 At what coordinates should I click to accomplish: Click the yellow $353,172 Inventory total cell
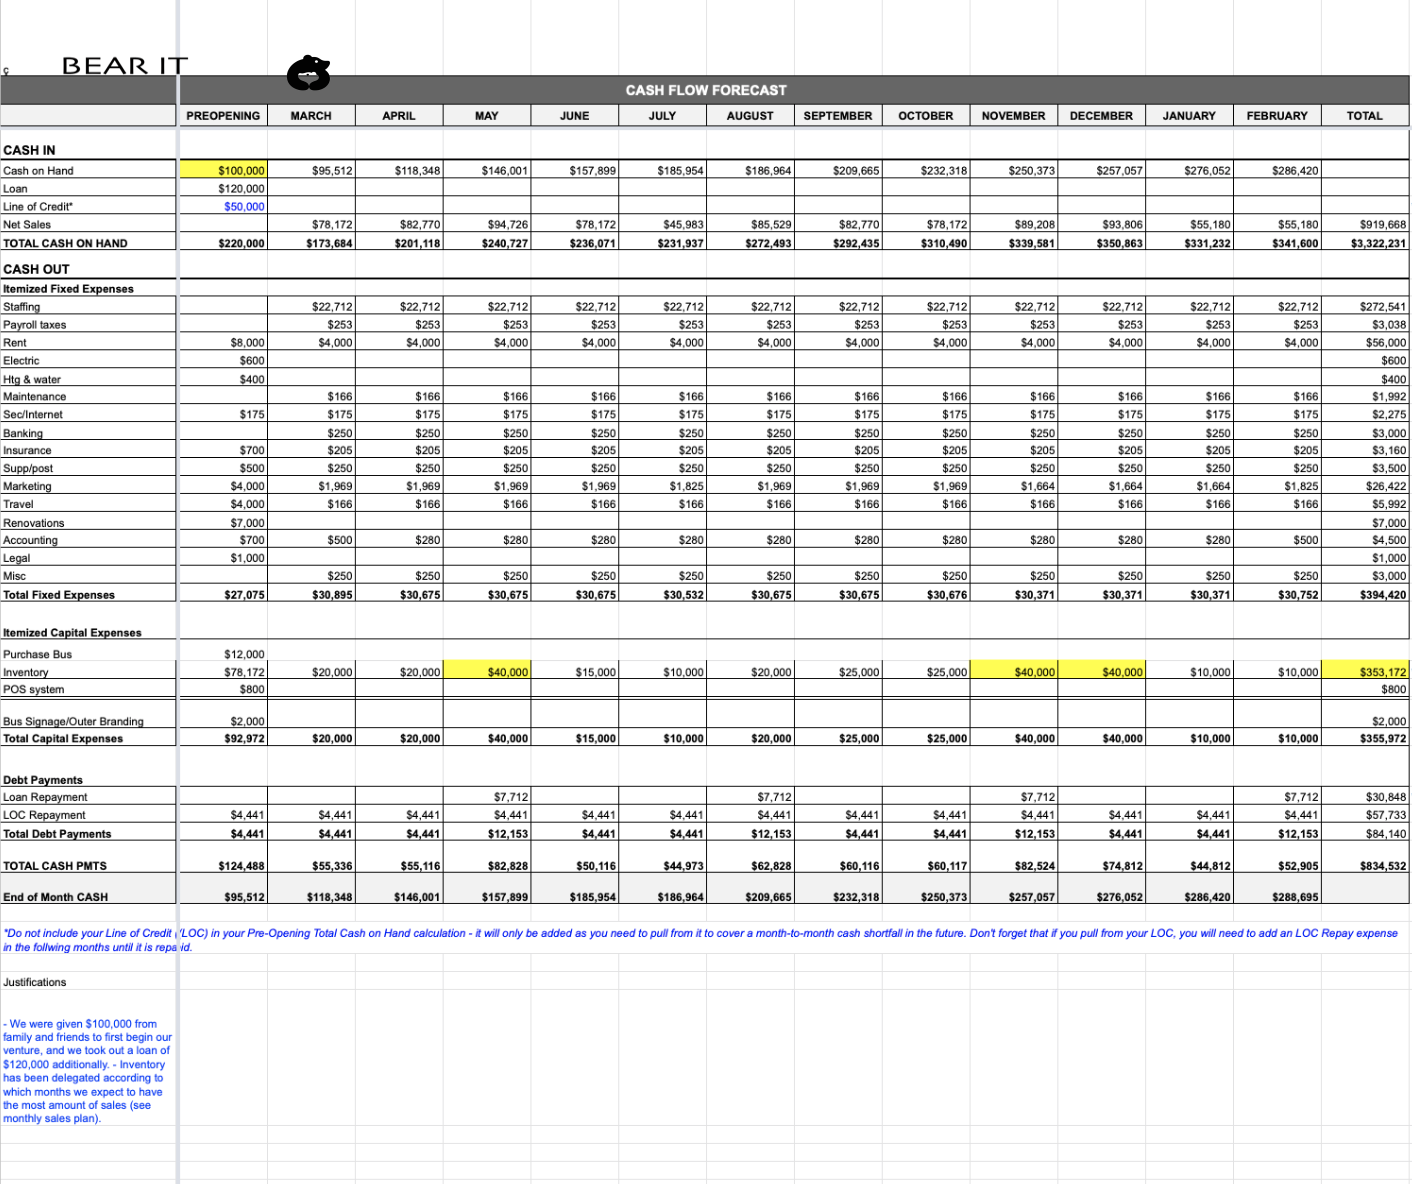tap(1366, 672)
